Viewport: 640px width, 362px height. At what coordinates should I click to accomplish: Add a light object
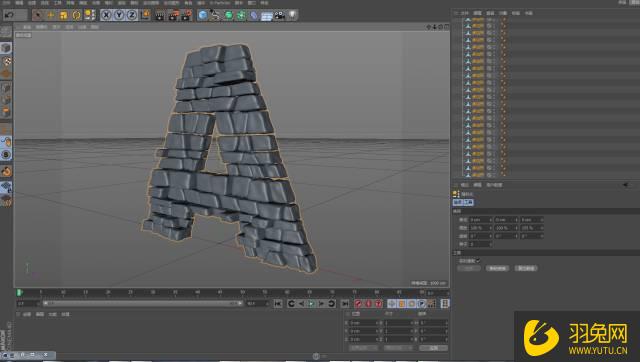click(x=292, y=15)
